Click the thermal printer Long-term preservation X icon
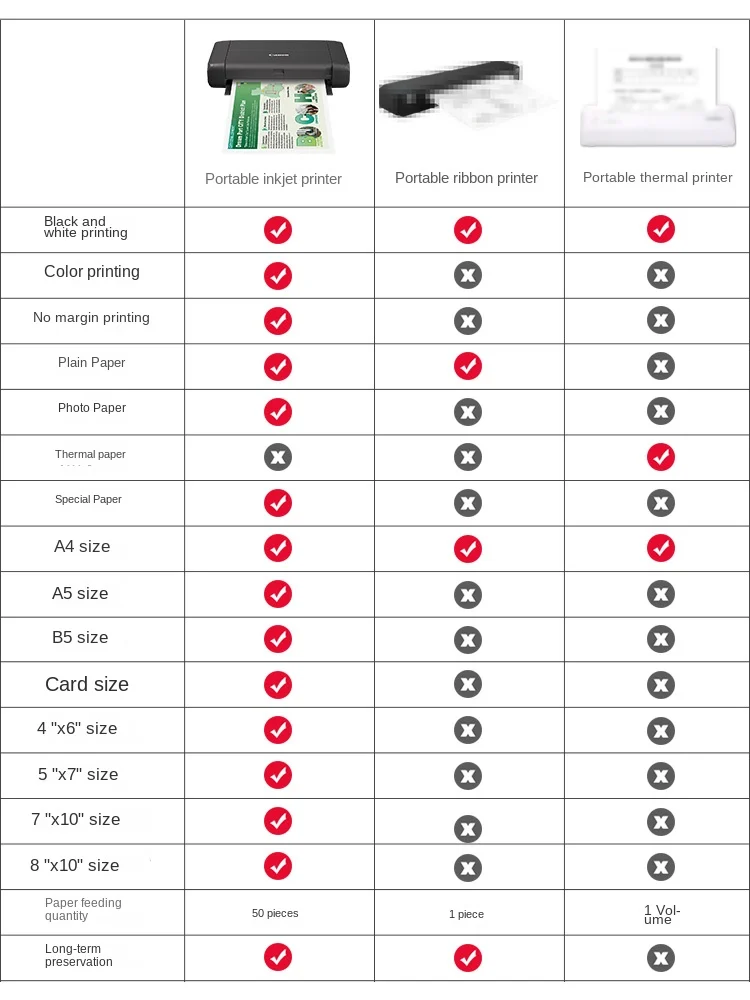Viewport: 750px width, 1000px height. (660, 957)
